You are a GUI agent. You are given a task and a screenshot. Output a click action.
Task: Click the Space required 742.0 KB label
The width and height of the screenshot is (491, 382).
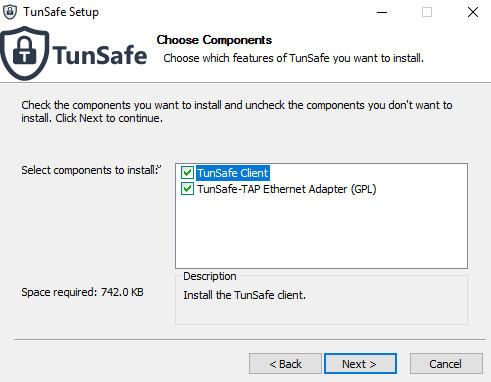coord(82,292)
